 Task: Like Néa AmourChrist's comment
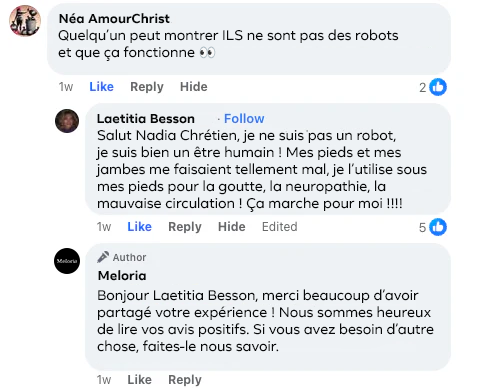click(x=101, y=87)
